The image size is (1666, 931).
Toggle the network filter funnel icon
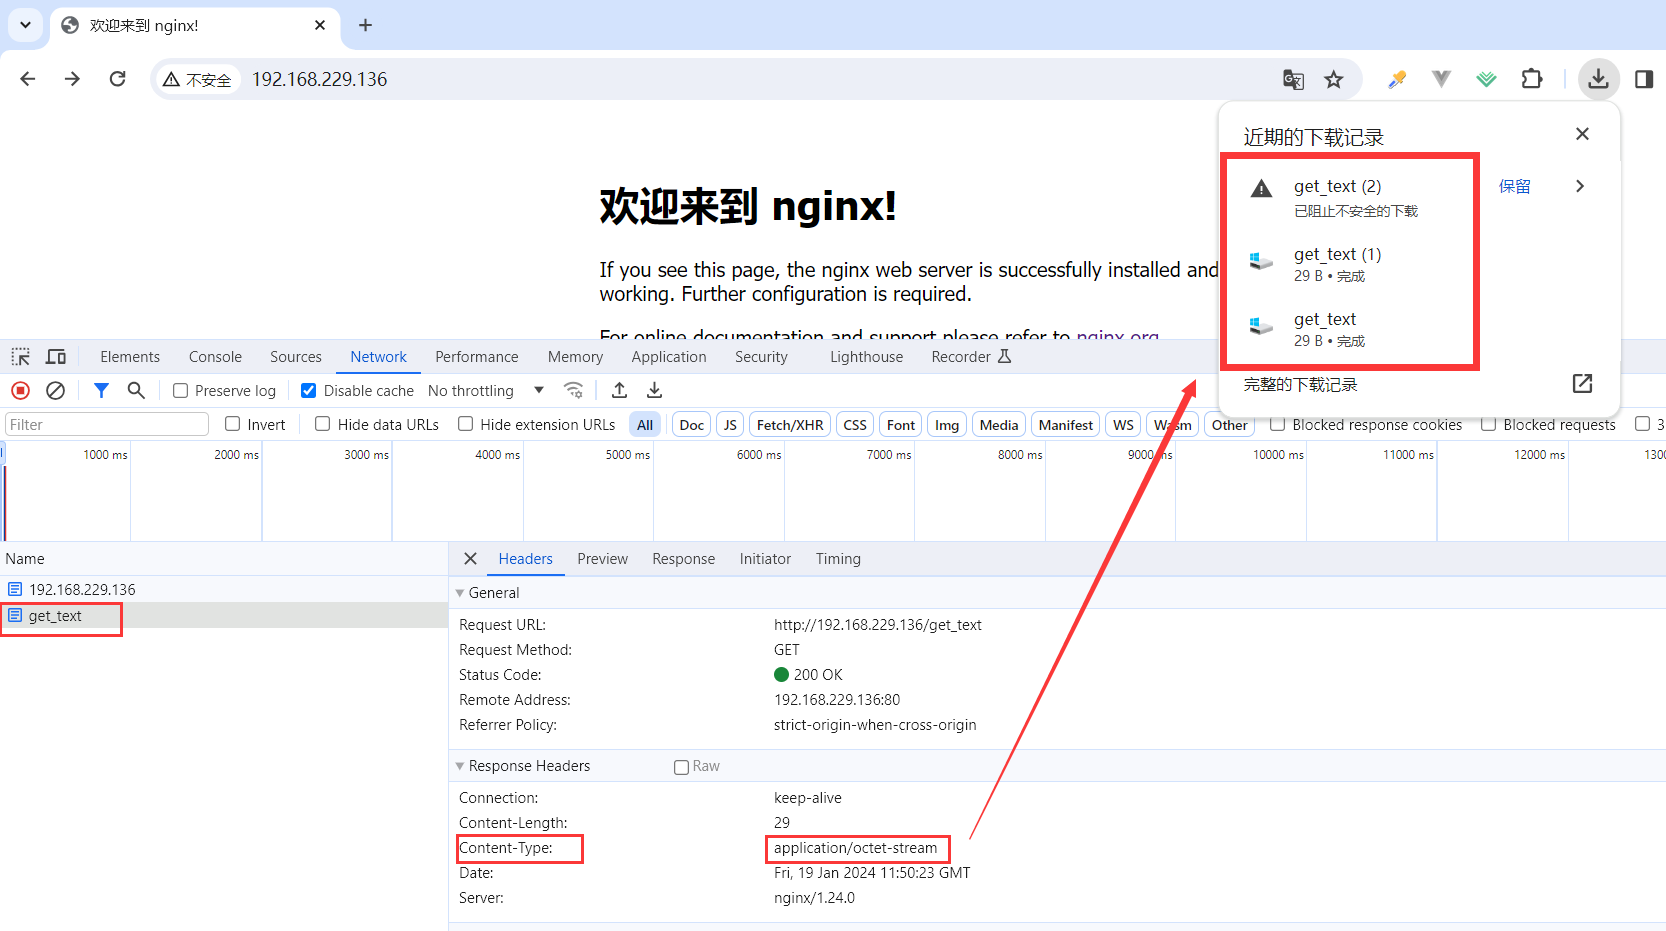(x=101, y=391)
